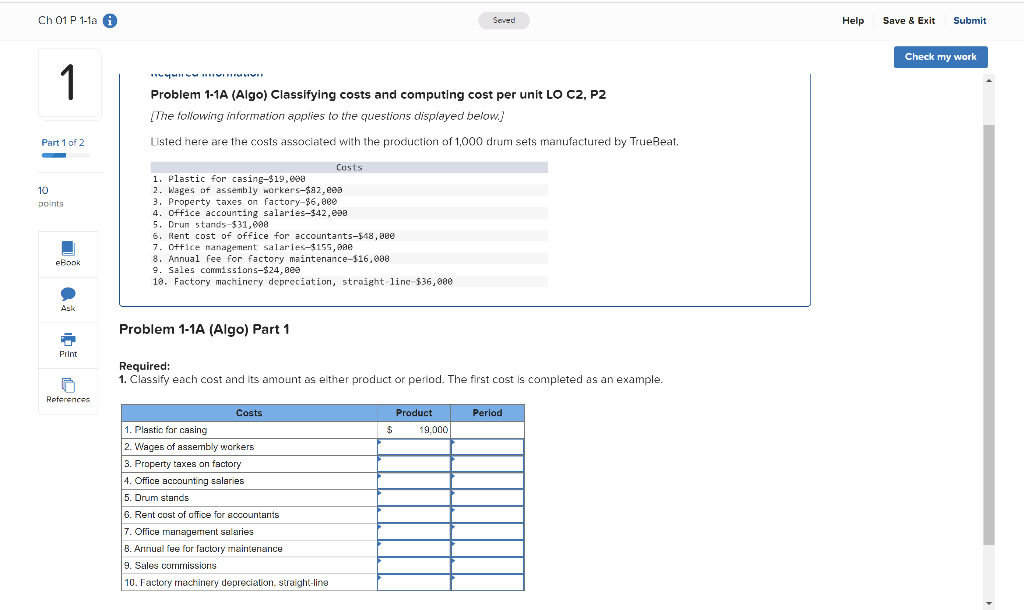Click cost line 'Plastic for casing—$19,000'
Screen dimensions: 1024x610
point(229,179)
